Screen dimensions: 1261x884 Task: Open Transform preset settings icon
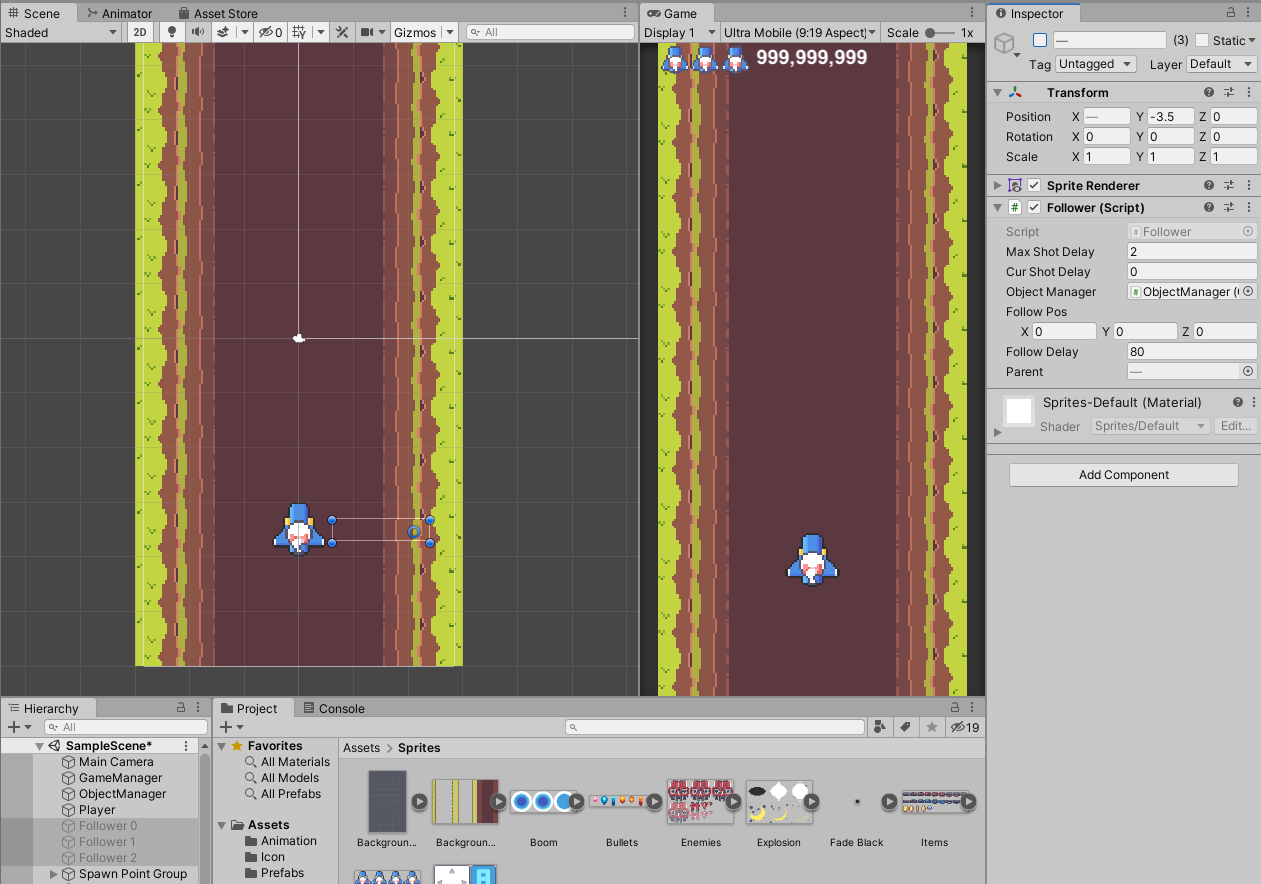[x=1230, y=92]
